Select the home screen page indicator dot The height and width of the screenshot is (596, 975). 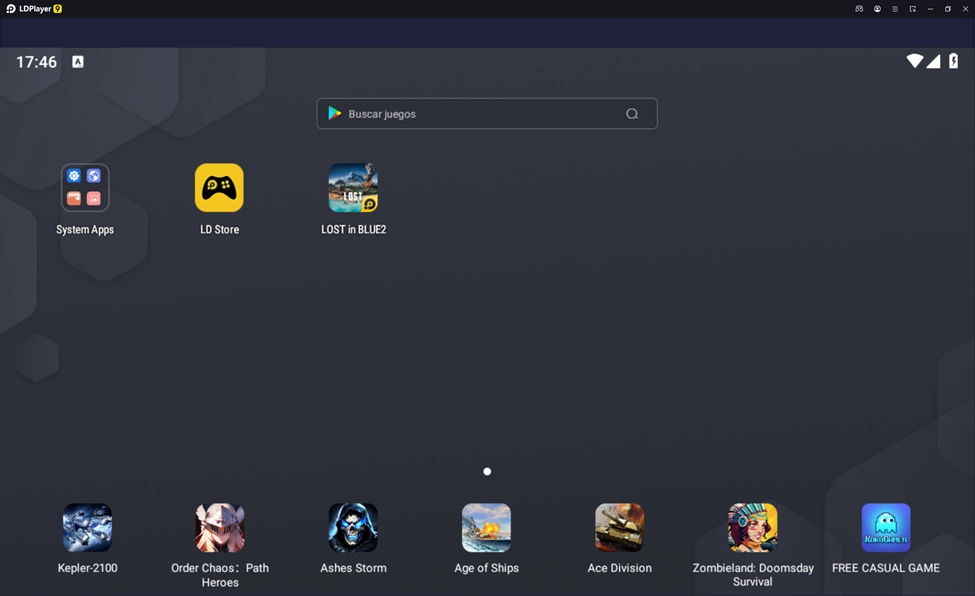coord(487,472)
